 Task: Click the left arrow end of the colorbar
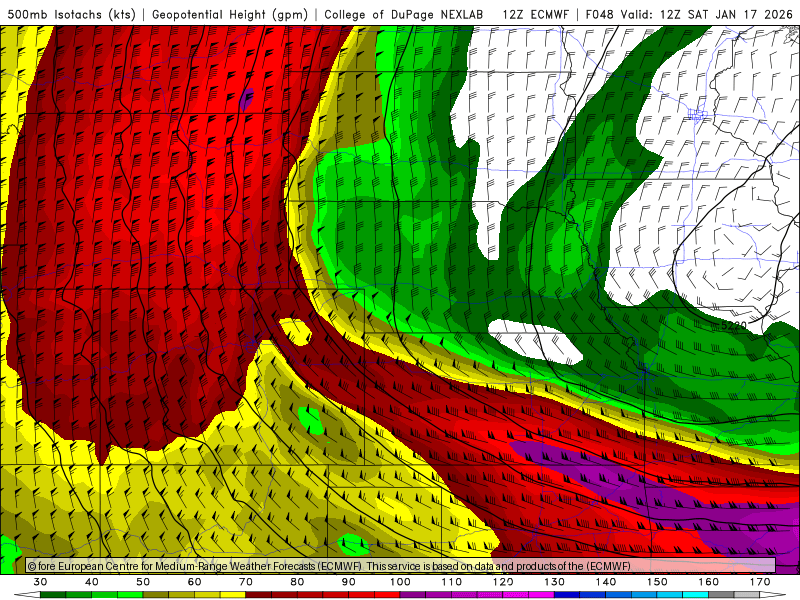[27, 595]
